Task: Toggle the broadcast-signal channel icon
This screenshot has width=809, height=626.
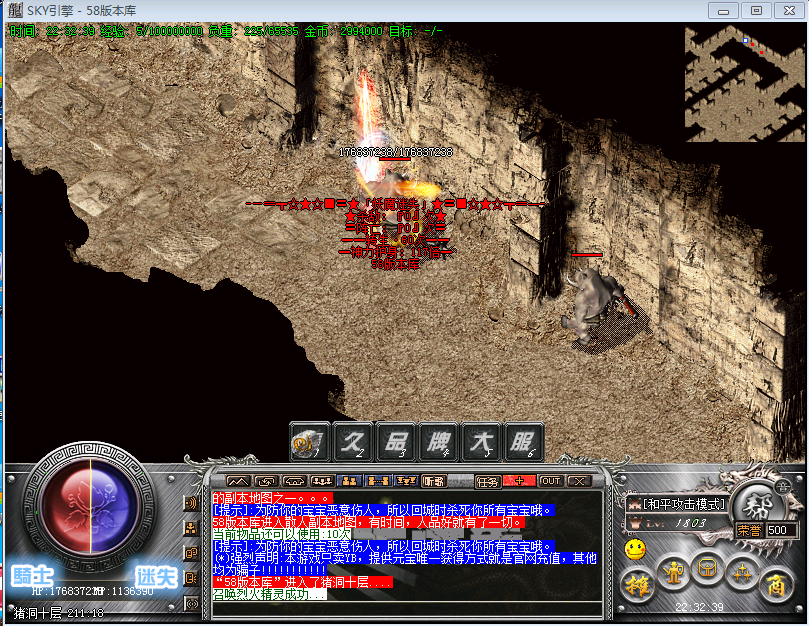Action: 191,603
